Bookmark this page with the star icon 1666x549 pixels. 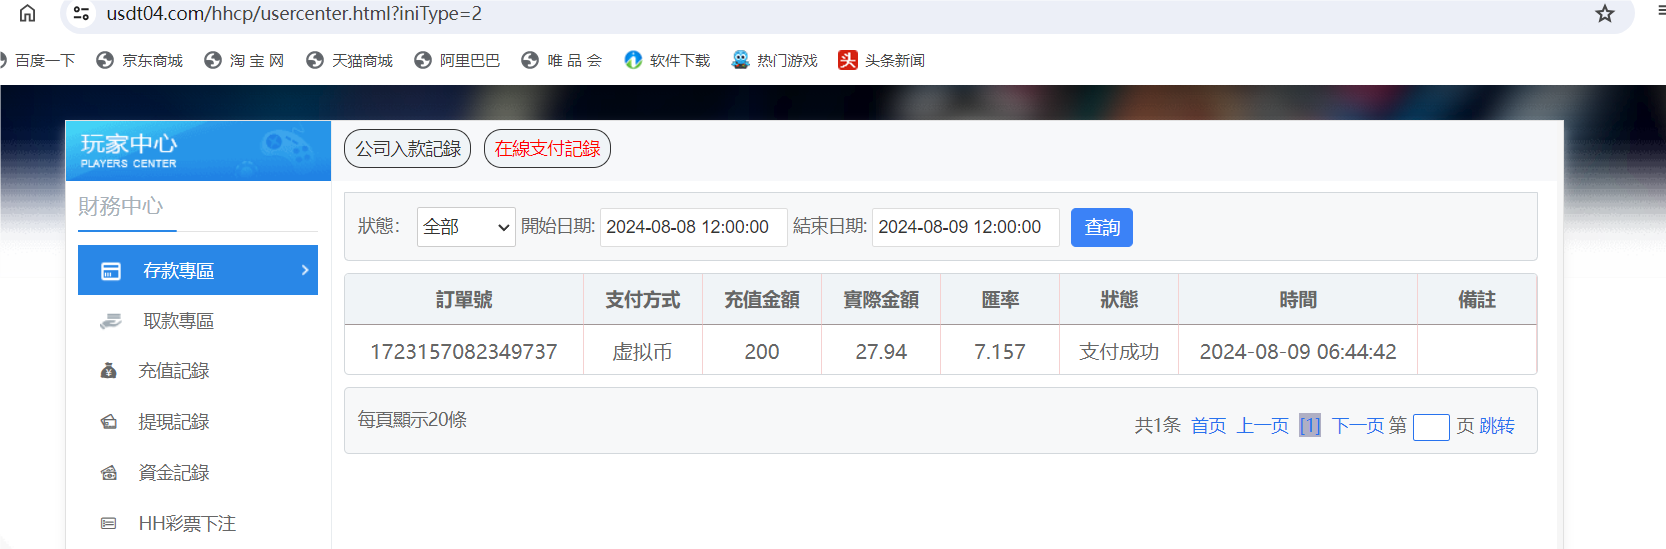[1605, 13]
